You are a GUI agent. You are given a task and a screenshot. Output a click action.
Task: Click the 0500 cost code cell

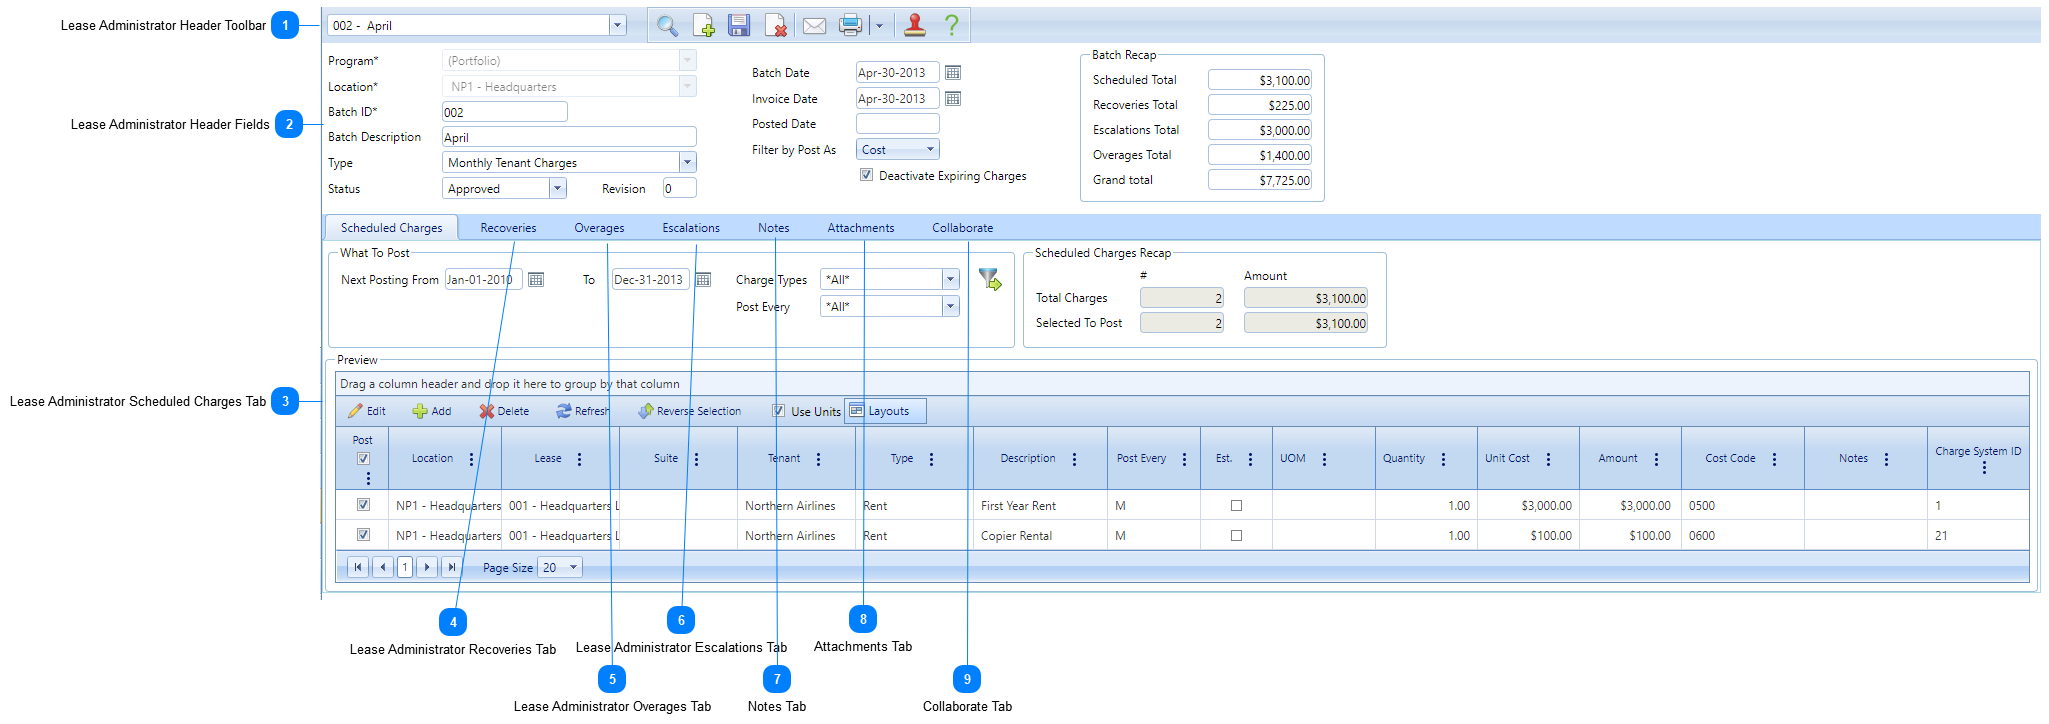(x=1742, y=506)
